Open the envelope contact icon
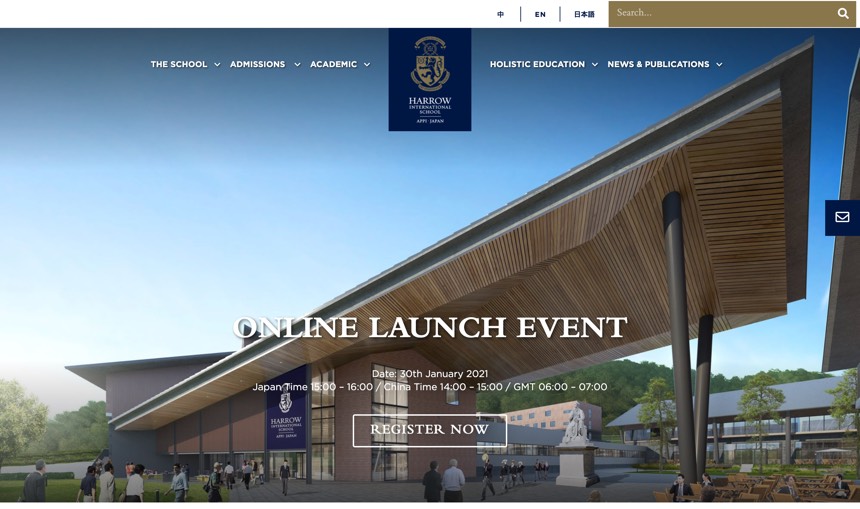860x509 pixels. tap(842, 218)
